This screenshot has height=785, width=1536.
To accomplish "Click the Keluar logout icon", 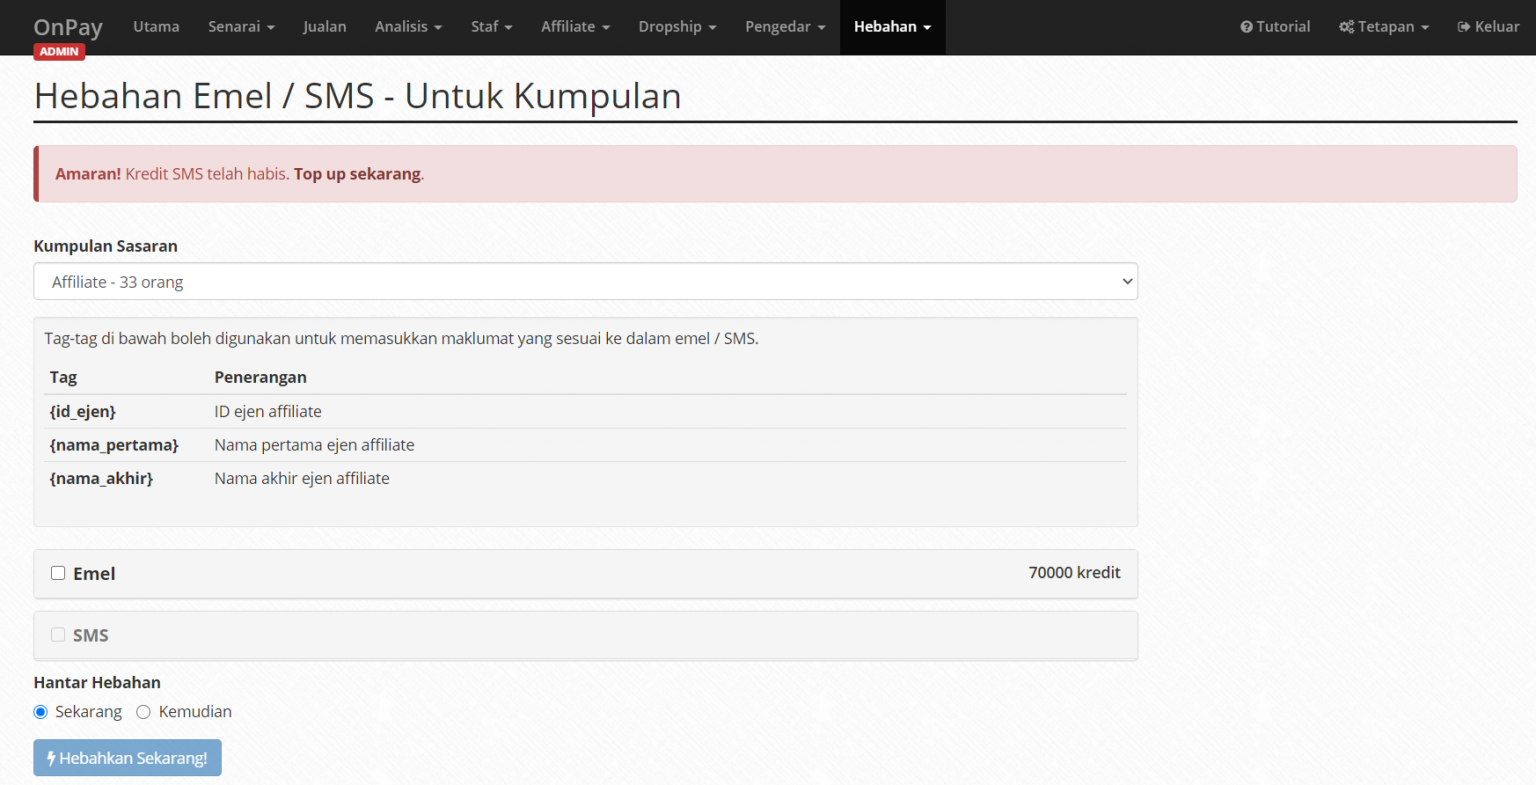I will (1465, 27).
